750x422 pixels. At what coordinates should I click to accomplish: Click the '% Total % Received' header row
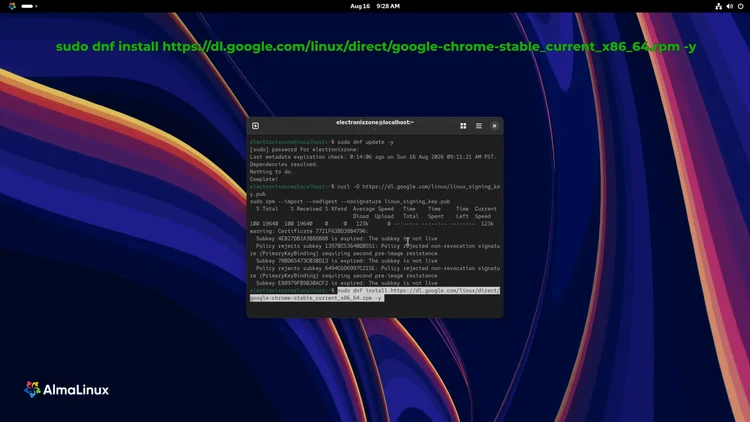[376, 209]
